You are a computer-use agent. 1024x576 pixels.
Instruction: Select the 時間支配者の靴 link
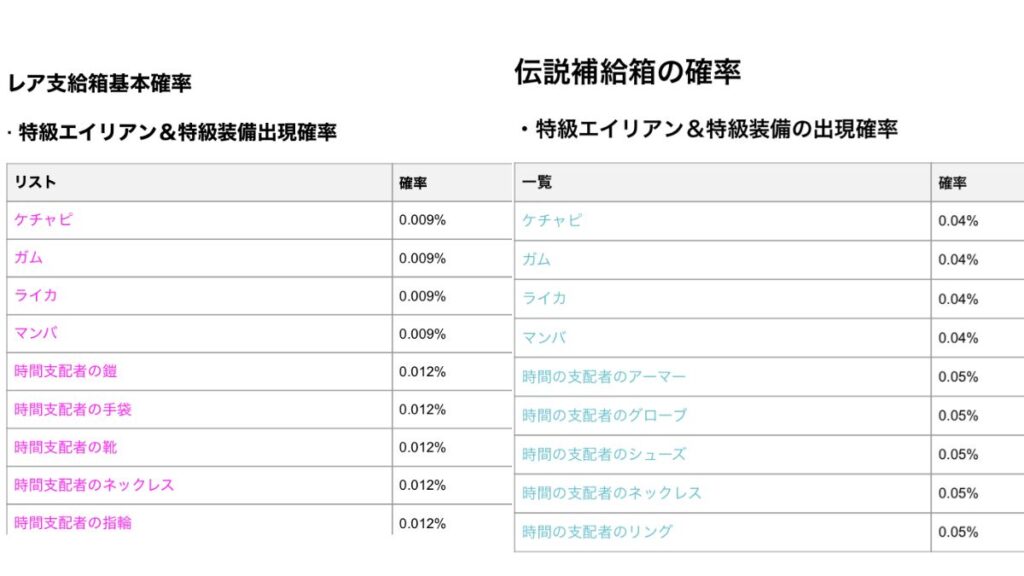coord(65,447)
